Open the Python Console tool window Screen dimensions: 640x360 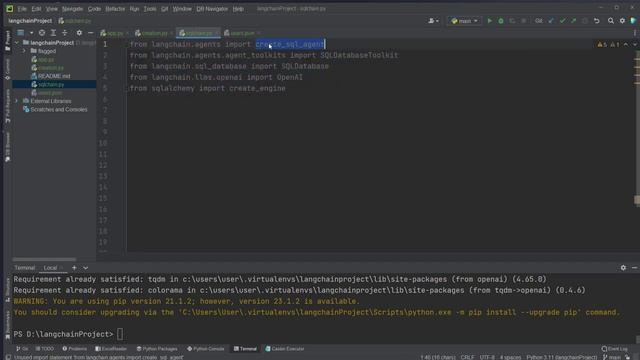tap(206, 349)
